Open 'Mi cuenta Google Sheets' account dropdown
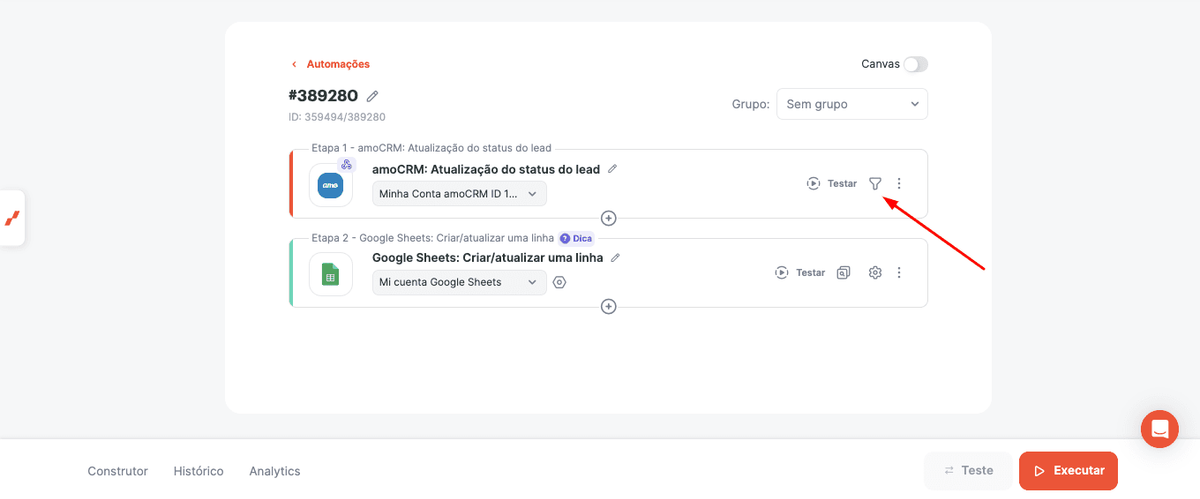Viewport: 1200px width, 499px height. [459, 283]
